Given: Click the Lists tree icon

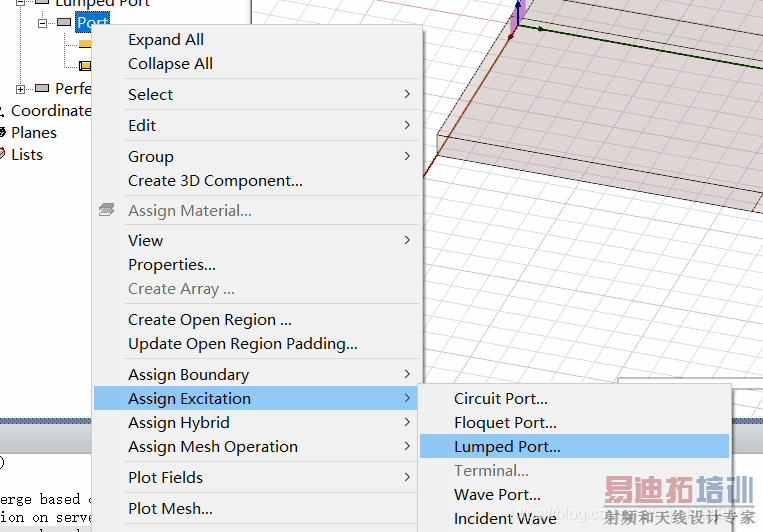Looking at the screenshot, I should tap(3, 155).
